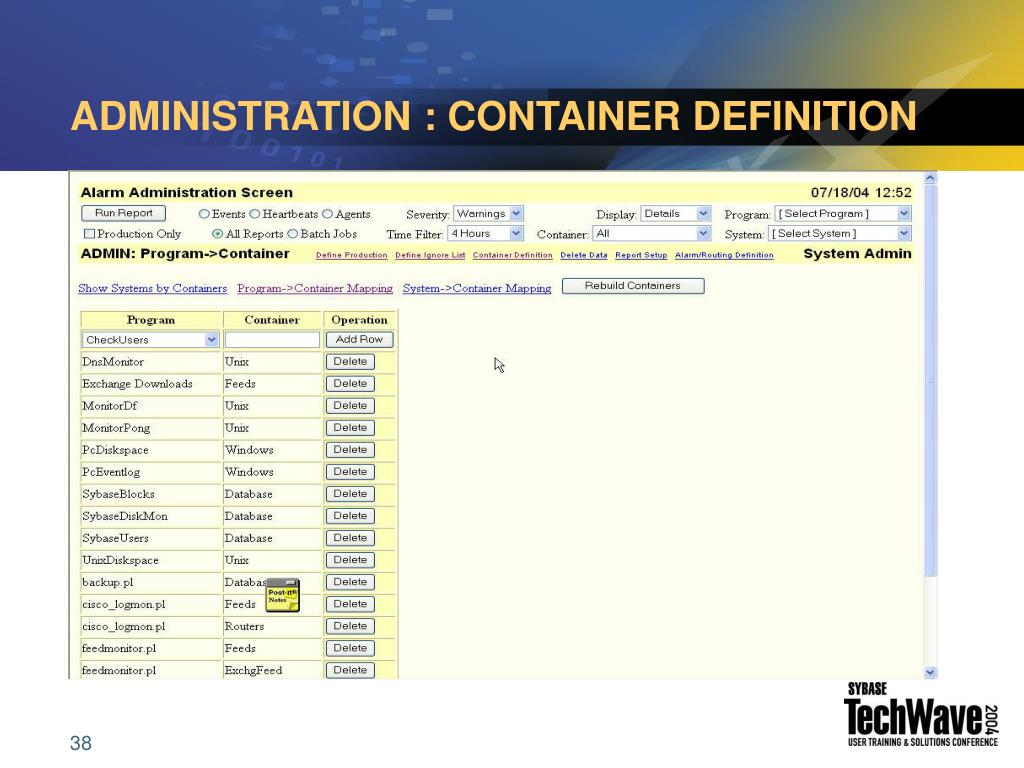This screenshot has width=1024, height=768.
Task: Delete the SybaseBlocks row
Action: coord(350,494)
